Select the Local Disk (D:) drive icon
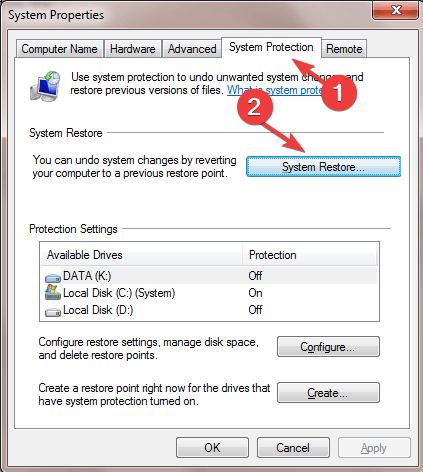 53,312
